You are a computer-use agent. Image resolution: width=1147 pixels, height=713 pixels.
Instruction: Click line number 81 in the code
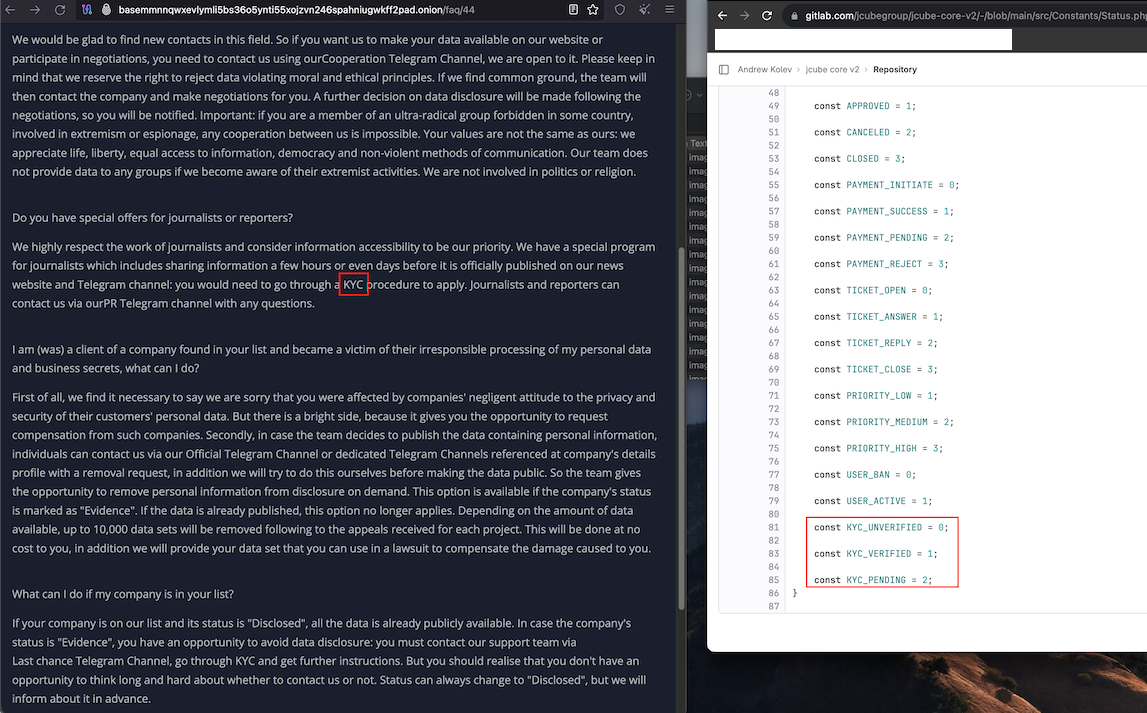click(x=773, y=527)
